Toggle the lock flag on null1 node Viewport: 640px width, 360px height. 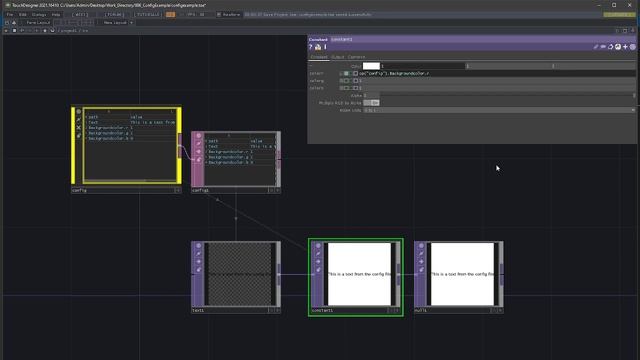(x=421, y=270)
